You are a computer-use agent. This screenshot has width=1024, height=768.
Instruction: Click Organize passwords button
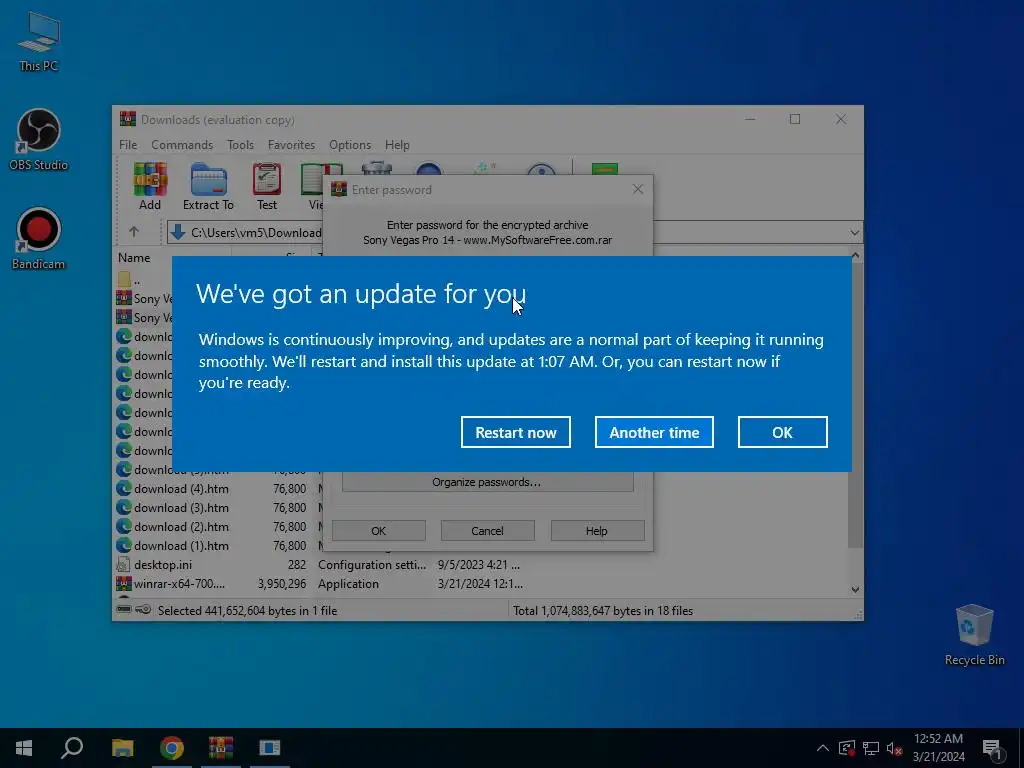487,482
